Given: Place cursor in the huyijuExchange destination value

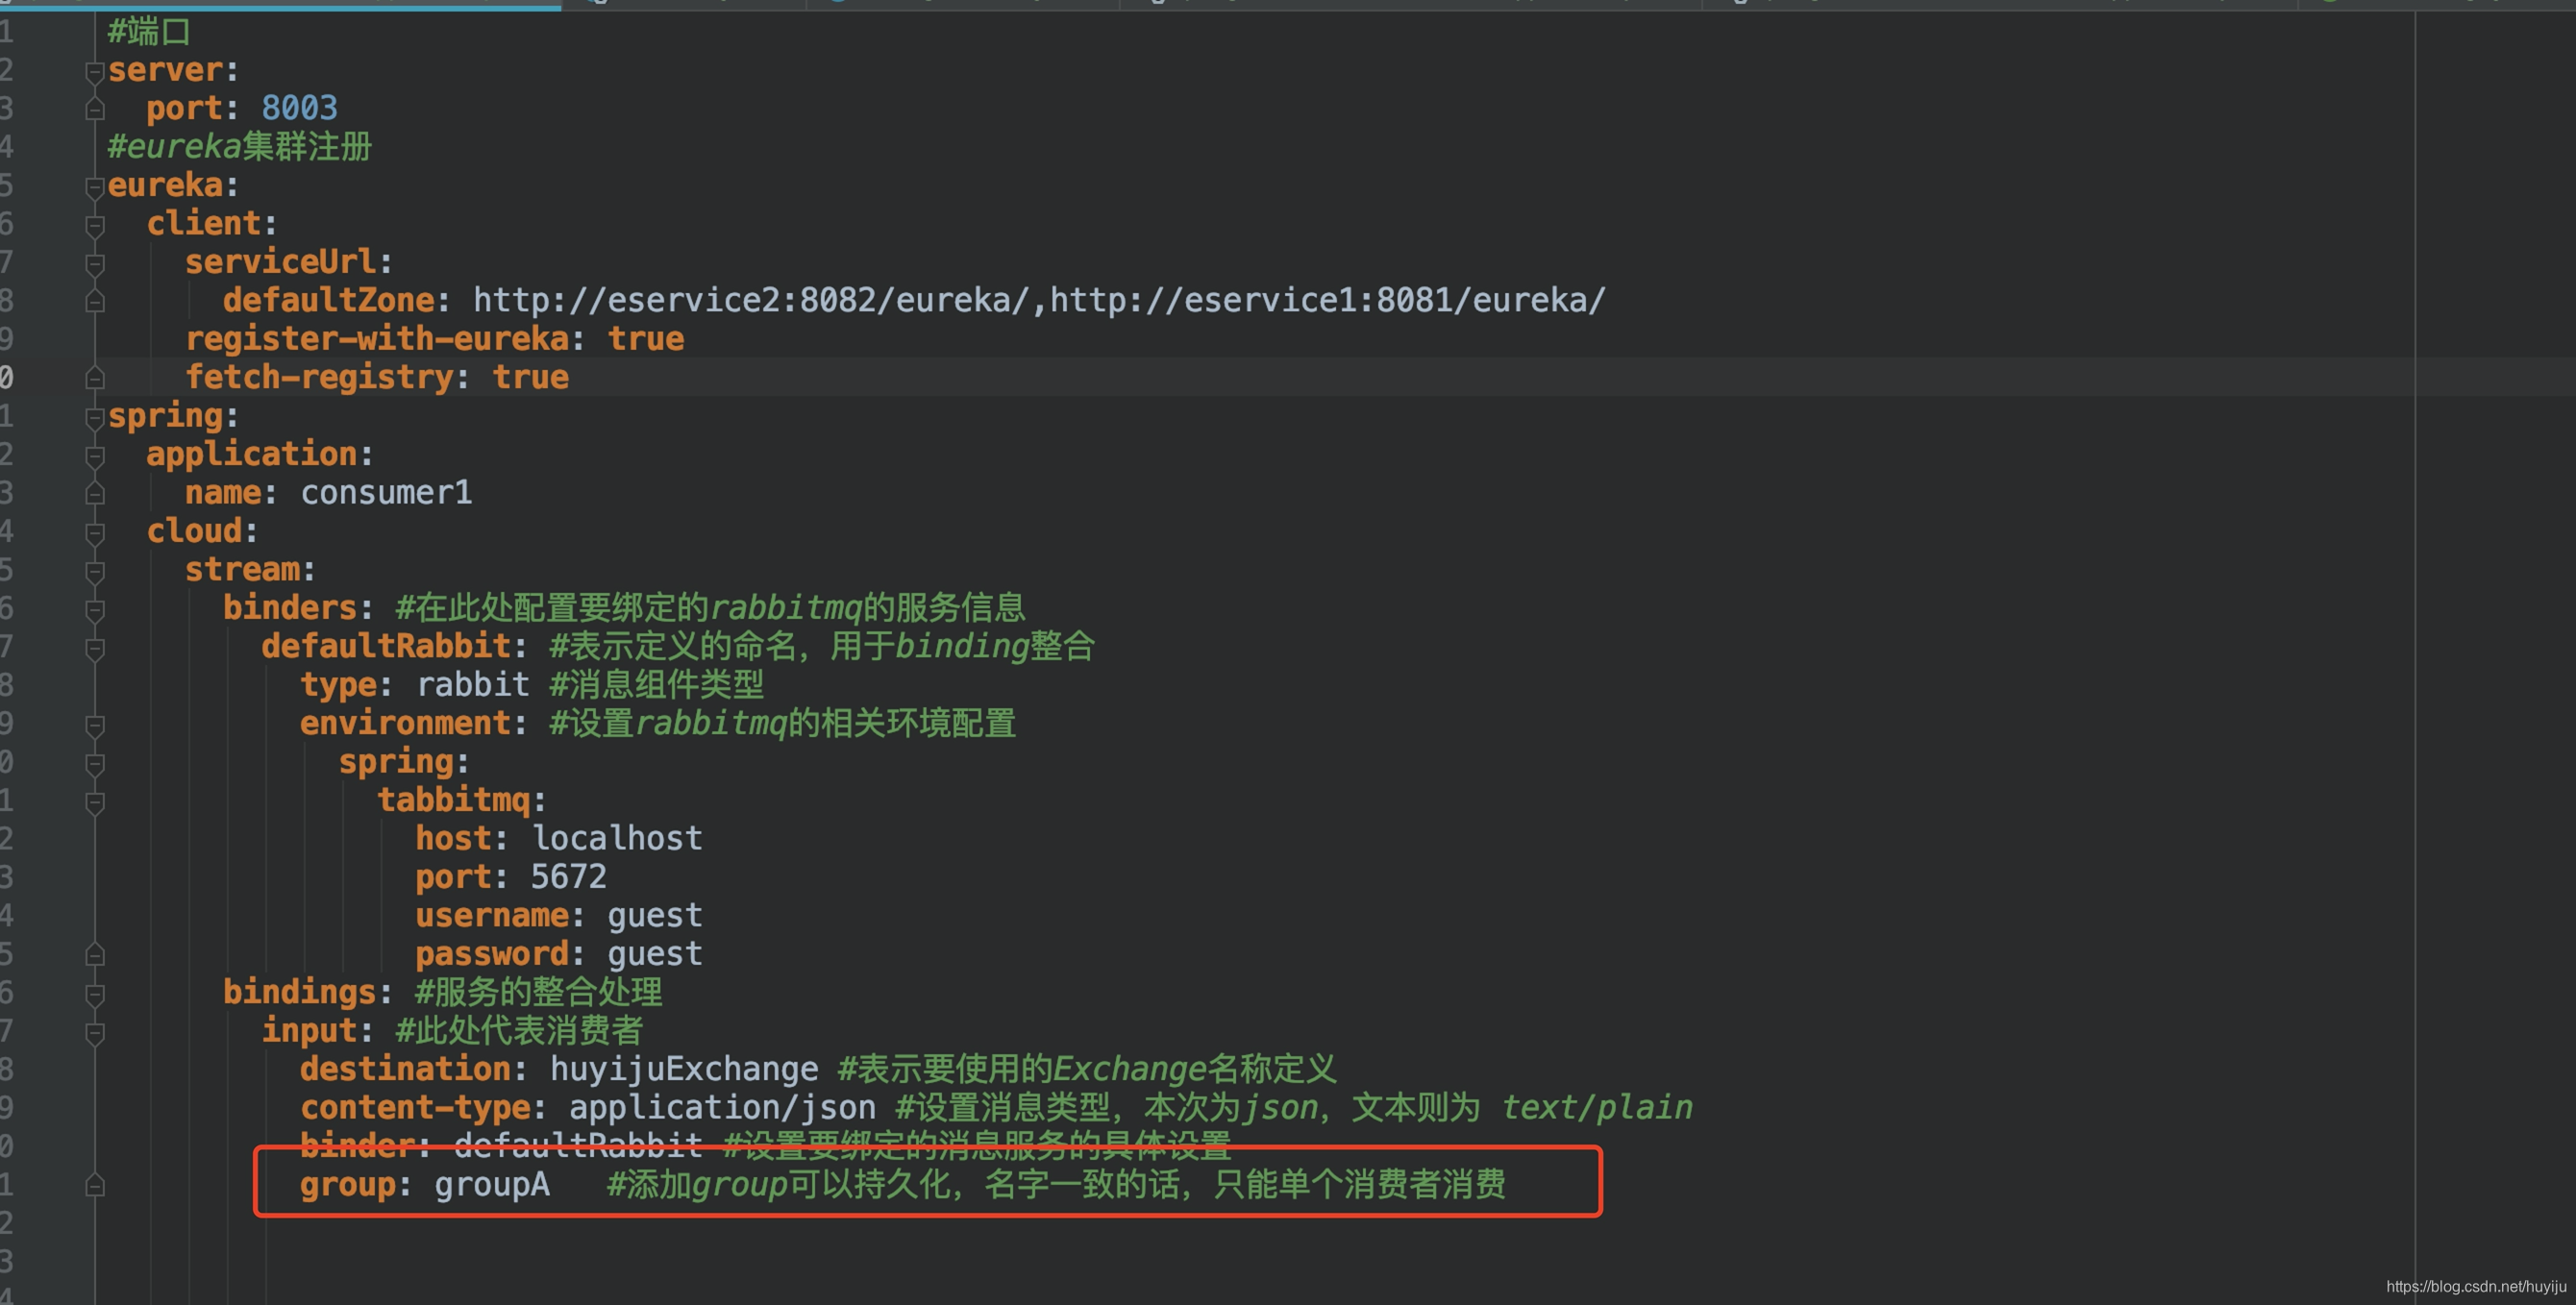Looking at the screenshot, I should tap(683, 1070).
